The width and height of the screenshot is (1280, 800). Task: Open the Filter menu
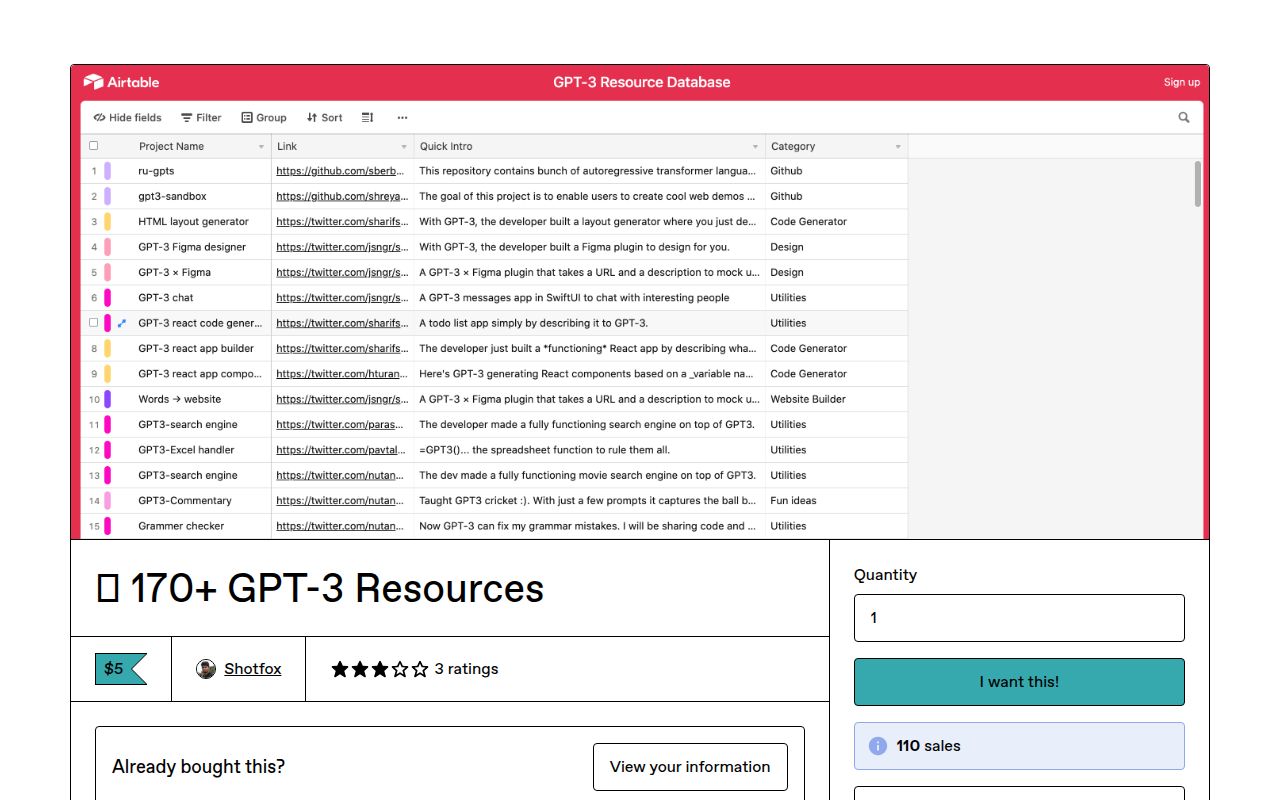(201, 117)
